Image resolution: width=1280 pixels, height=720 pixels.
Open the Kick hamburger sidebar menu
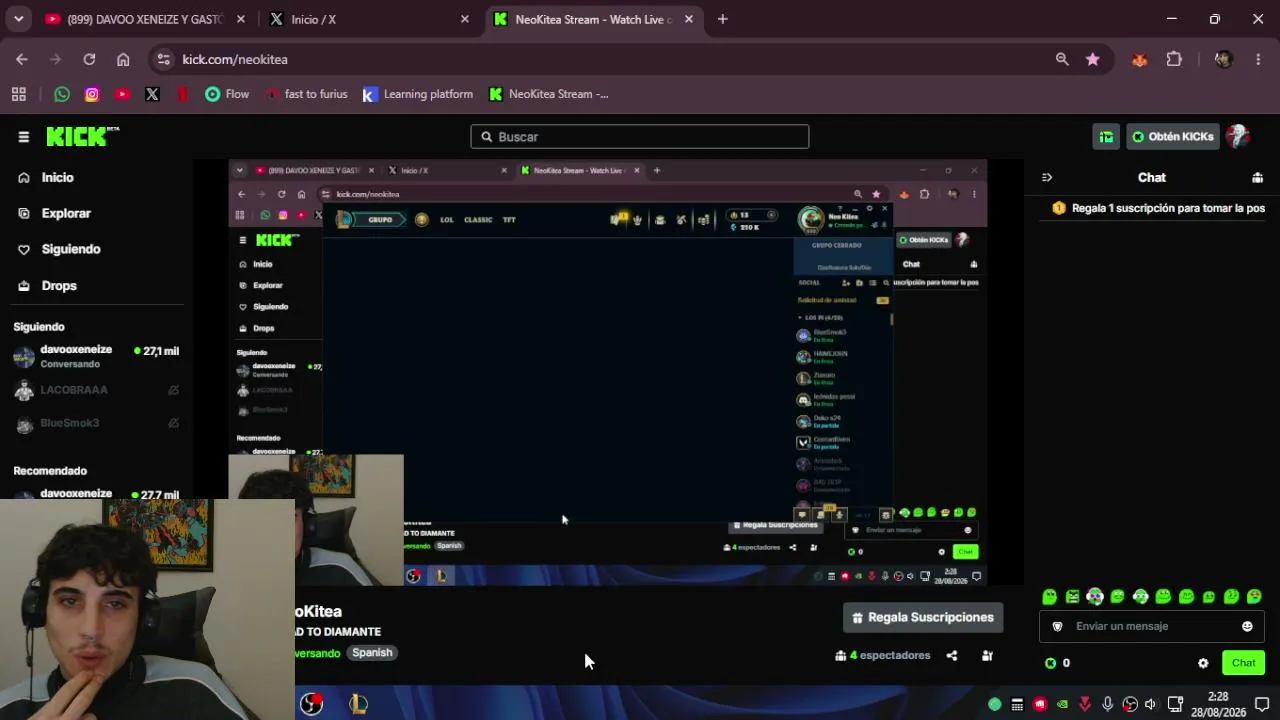coord(24,137)
